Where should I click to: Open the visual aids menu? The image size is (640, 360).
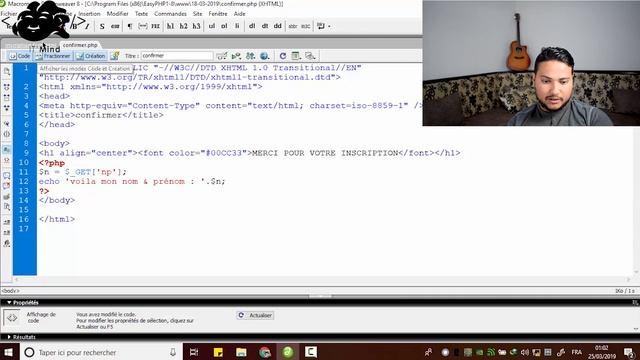[x=310, y=56]
